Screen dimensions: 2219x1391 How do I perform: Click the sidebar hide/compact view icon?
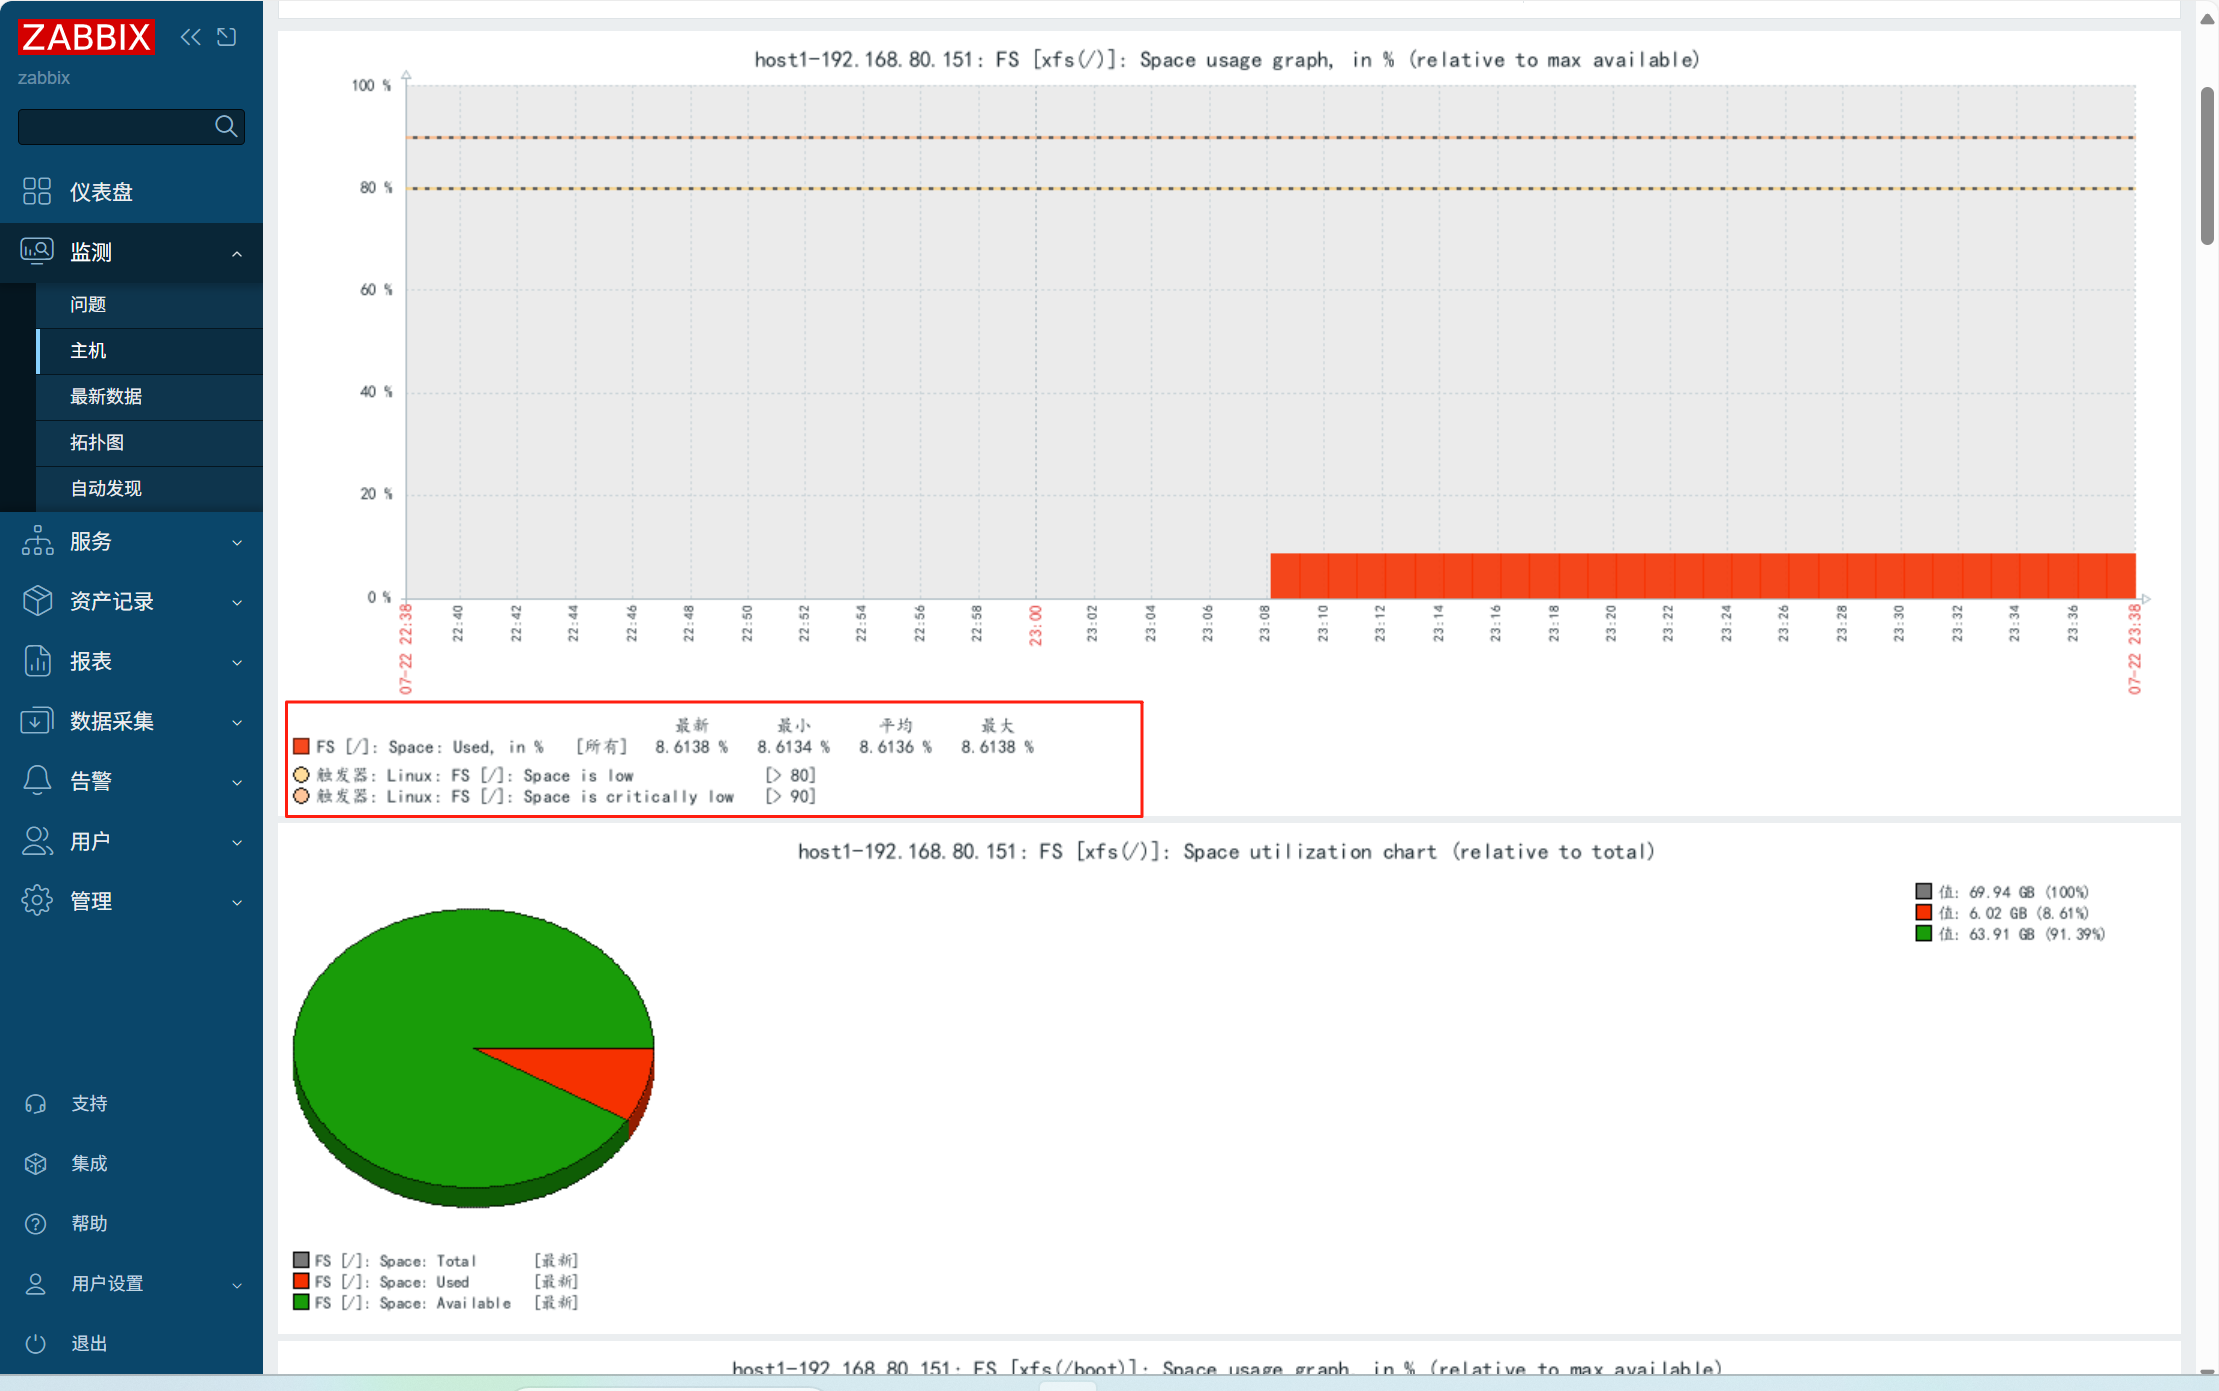tap(227, 37)
